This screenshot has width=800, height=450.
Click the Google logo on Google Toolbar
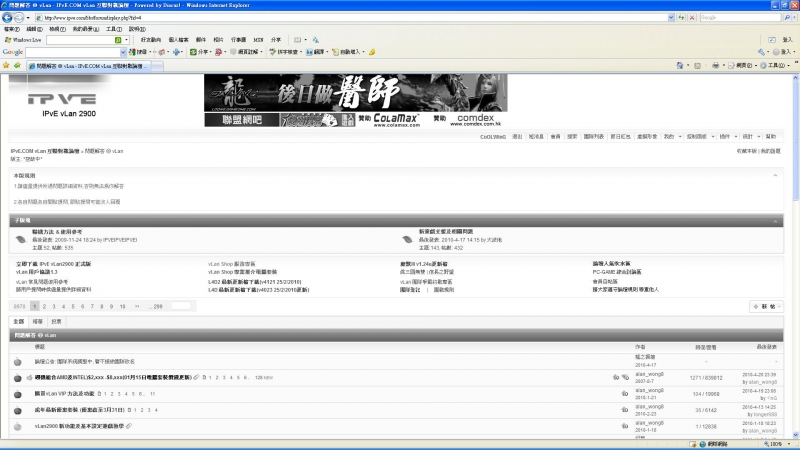13,52
